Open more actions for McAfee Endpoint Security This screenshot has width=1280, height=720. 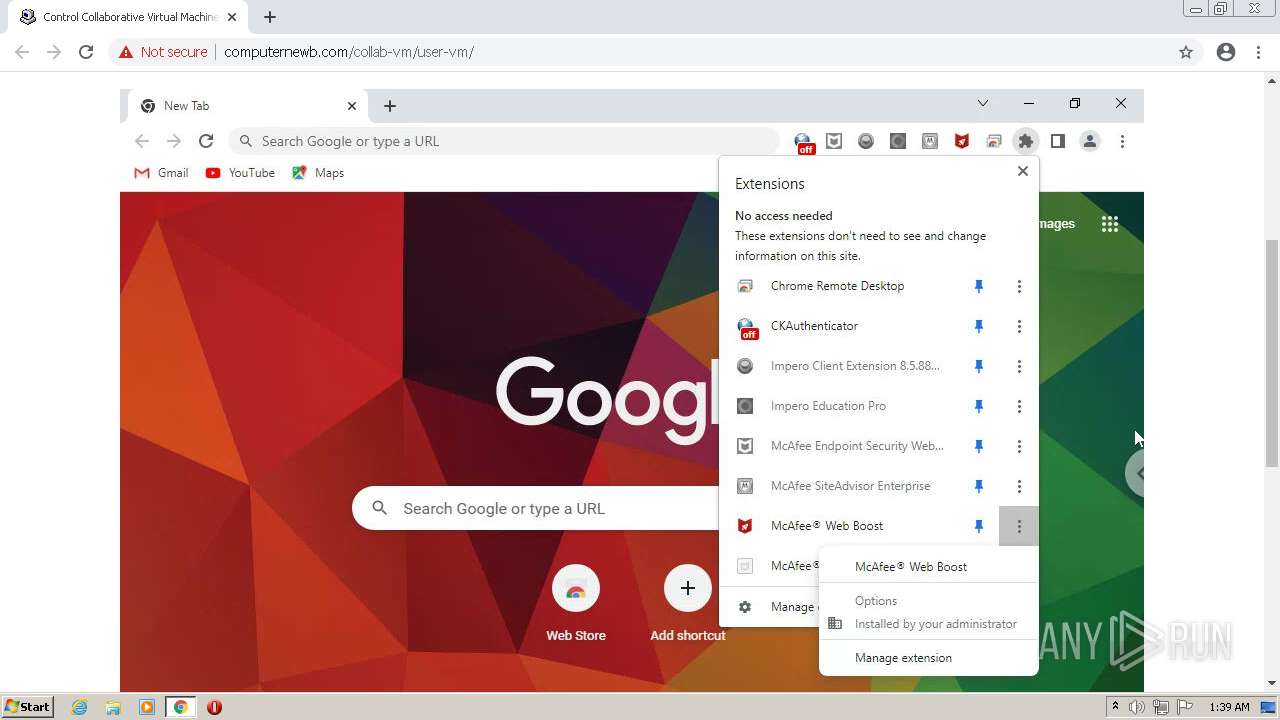1019,446
